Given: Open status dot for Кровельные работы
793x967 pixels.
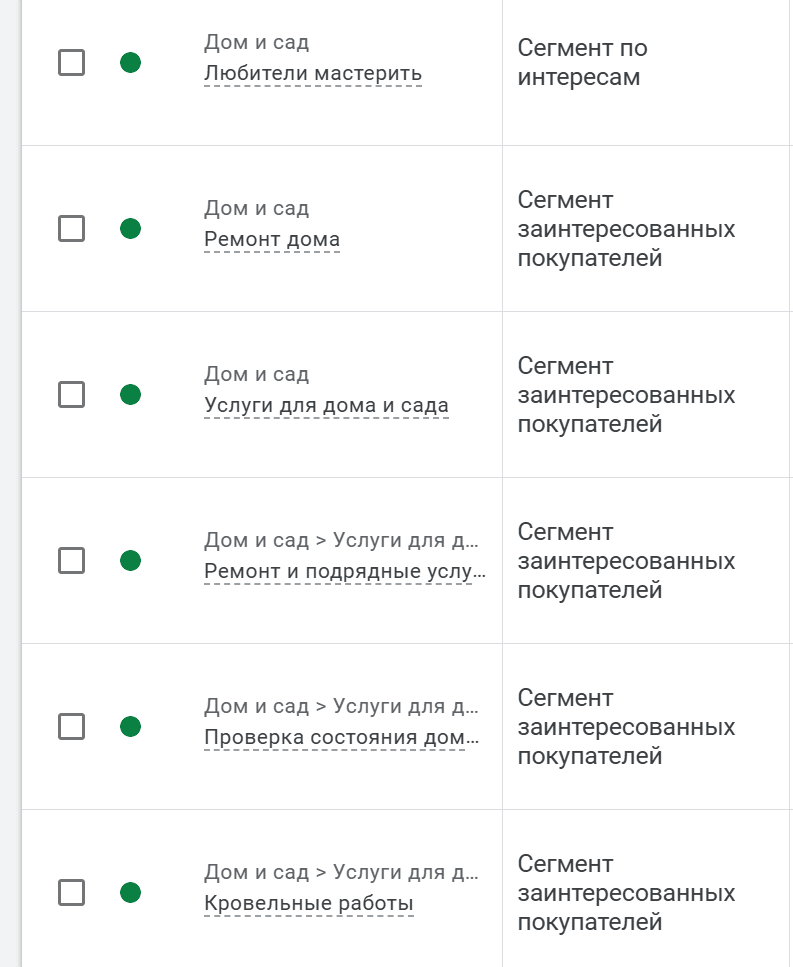Looking at the screenshot, I should coord(130,892).
